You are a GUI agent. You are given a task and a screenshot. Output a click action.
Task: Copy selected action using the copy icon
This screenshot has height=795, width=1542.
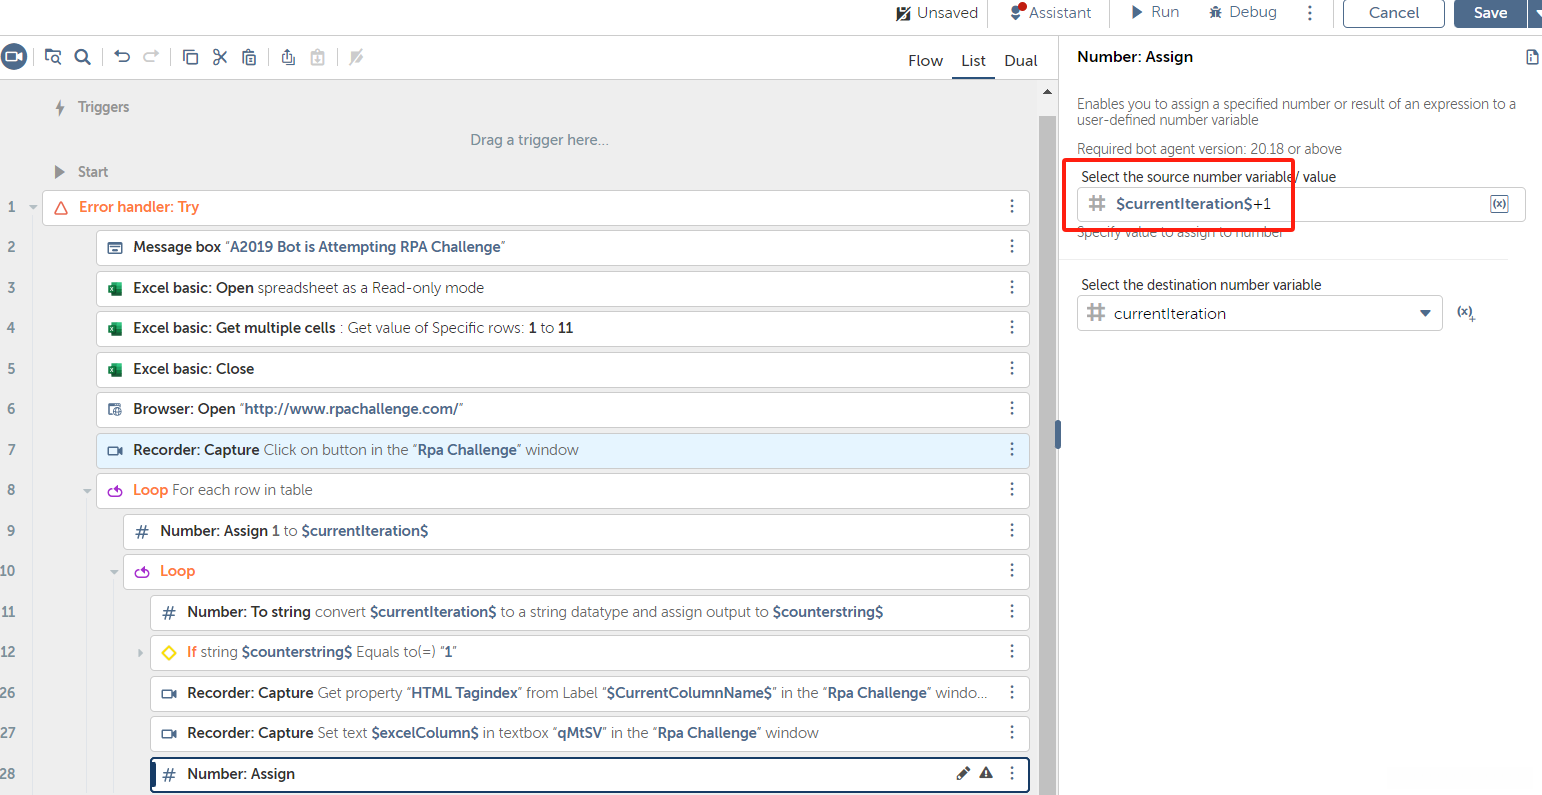click(x=190, y=57)
